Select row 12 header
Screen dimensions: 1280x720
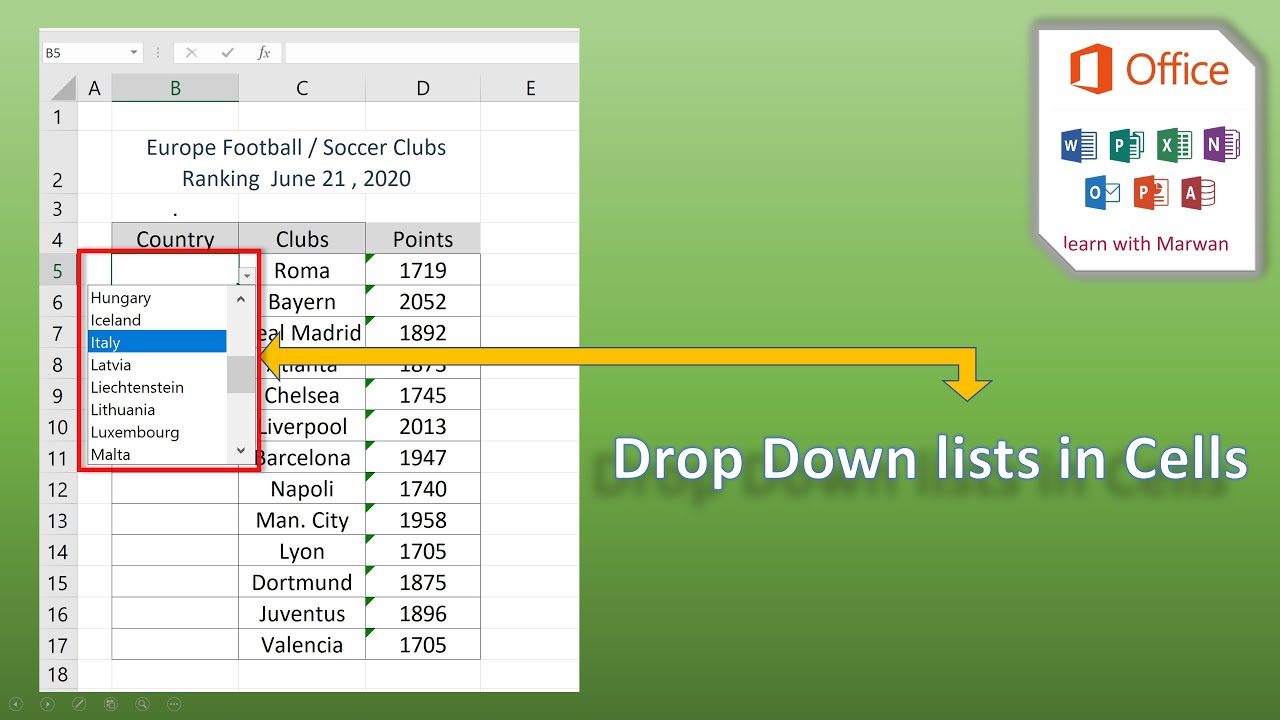tap(58, 489)
